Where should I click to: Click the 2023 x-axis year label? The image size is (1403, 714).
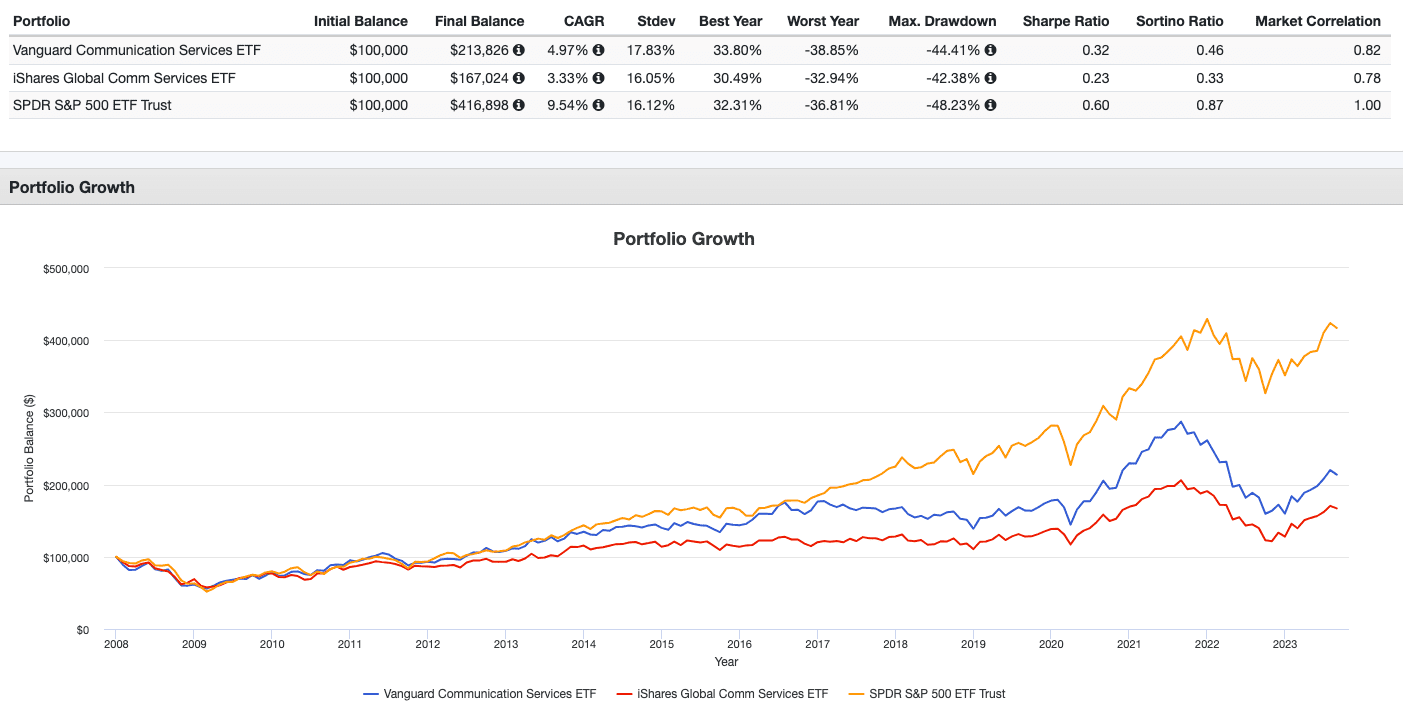point(1284,645)
